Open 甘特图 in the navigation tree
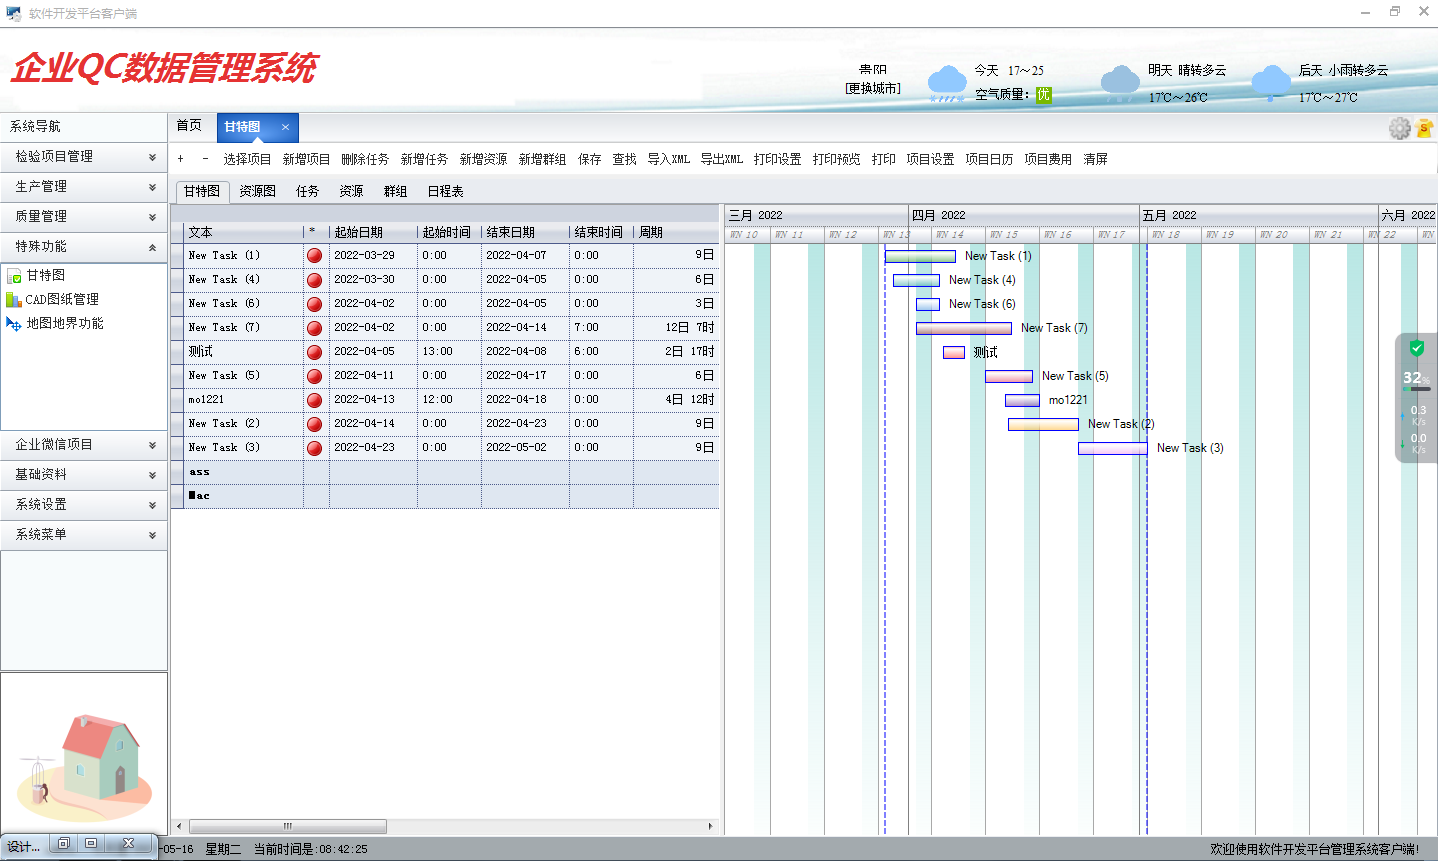1438x861 pixels. click(45, 275)
